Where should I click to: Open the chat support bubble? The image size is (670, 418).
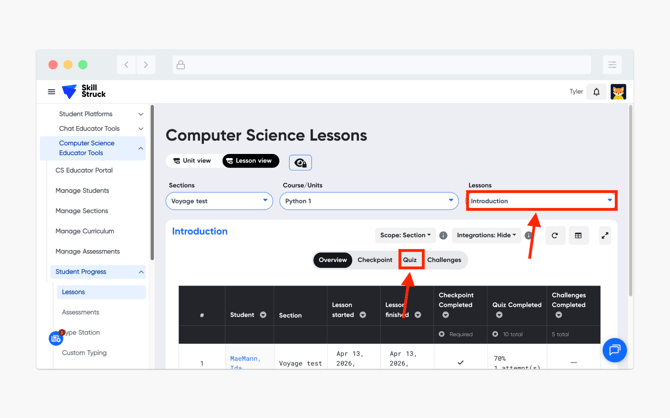[x=614, y=350]
